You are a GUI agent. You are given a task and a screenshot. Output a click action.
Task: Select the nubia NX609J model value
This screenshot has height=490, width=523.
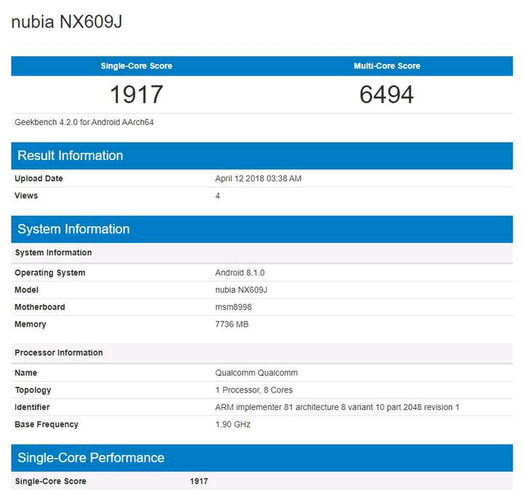click(x=241, y=290)
